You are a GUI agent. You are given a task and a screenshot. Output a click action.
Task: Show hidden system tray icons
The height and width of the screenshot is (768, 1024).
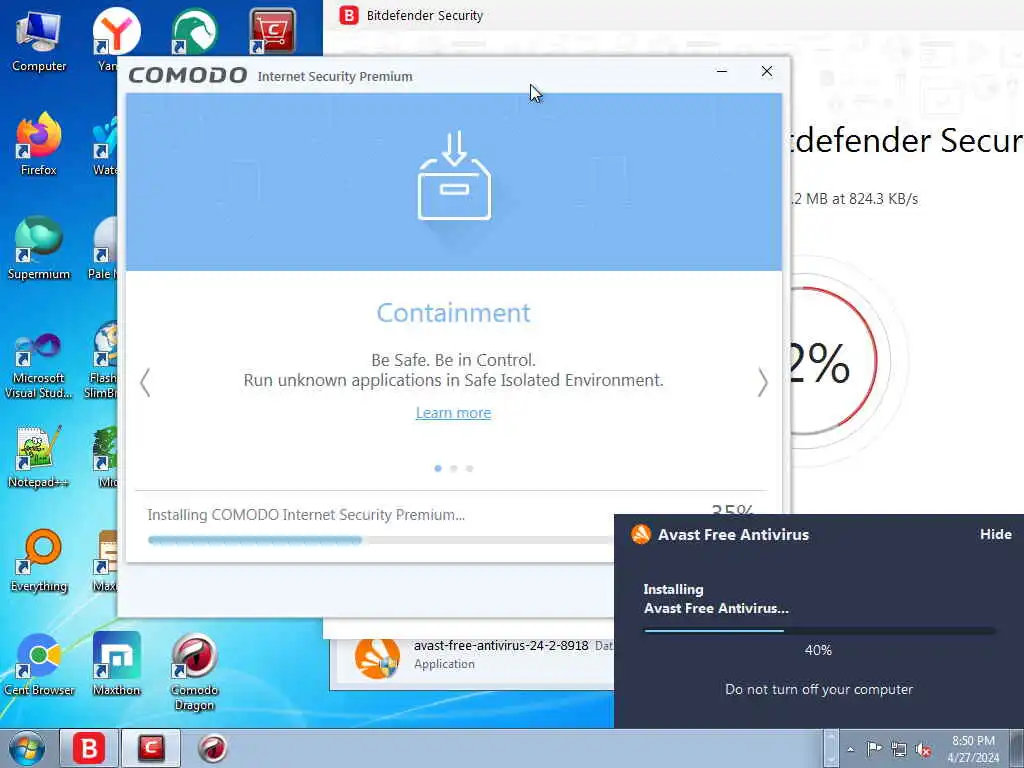tap(850, 749)
